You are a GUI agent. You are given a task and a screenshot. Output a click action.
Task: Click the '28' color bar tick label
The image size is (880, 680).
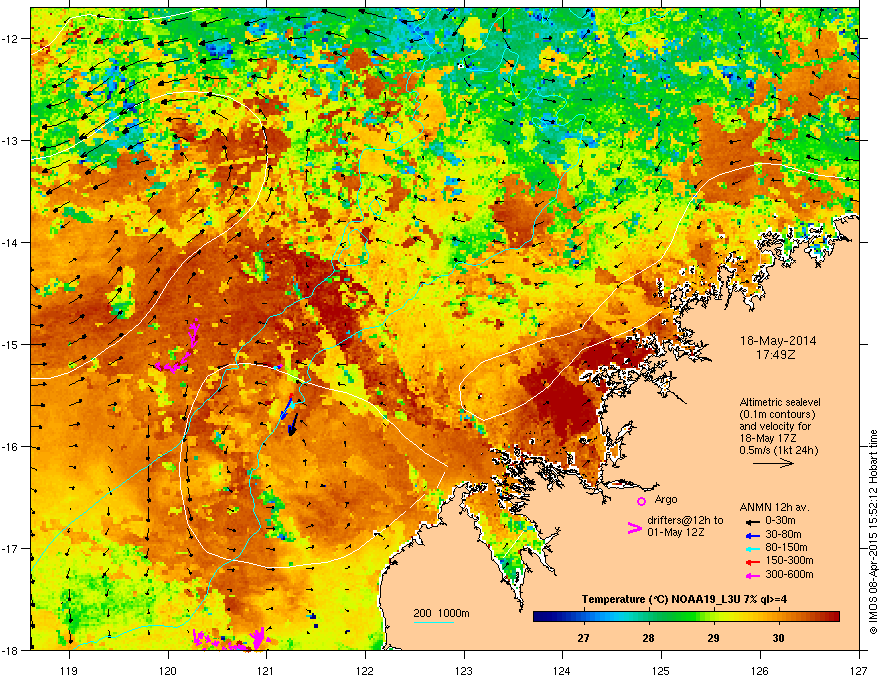coord(648,638)
